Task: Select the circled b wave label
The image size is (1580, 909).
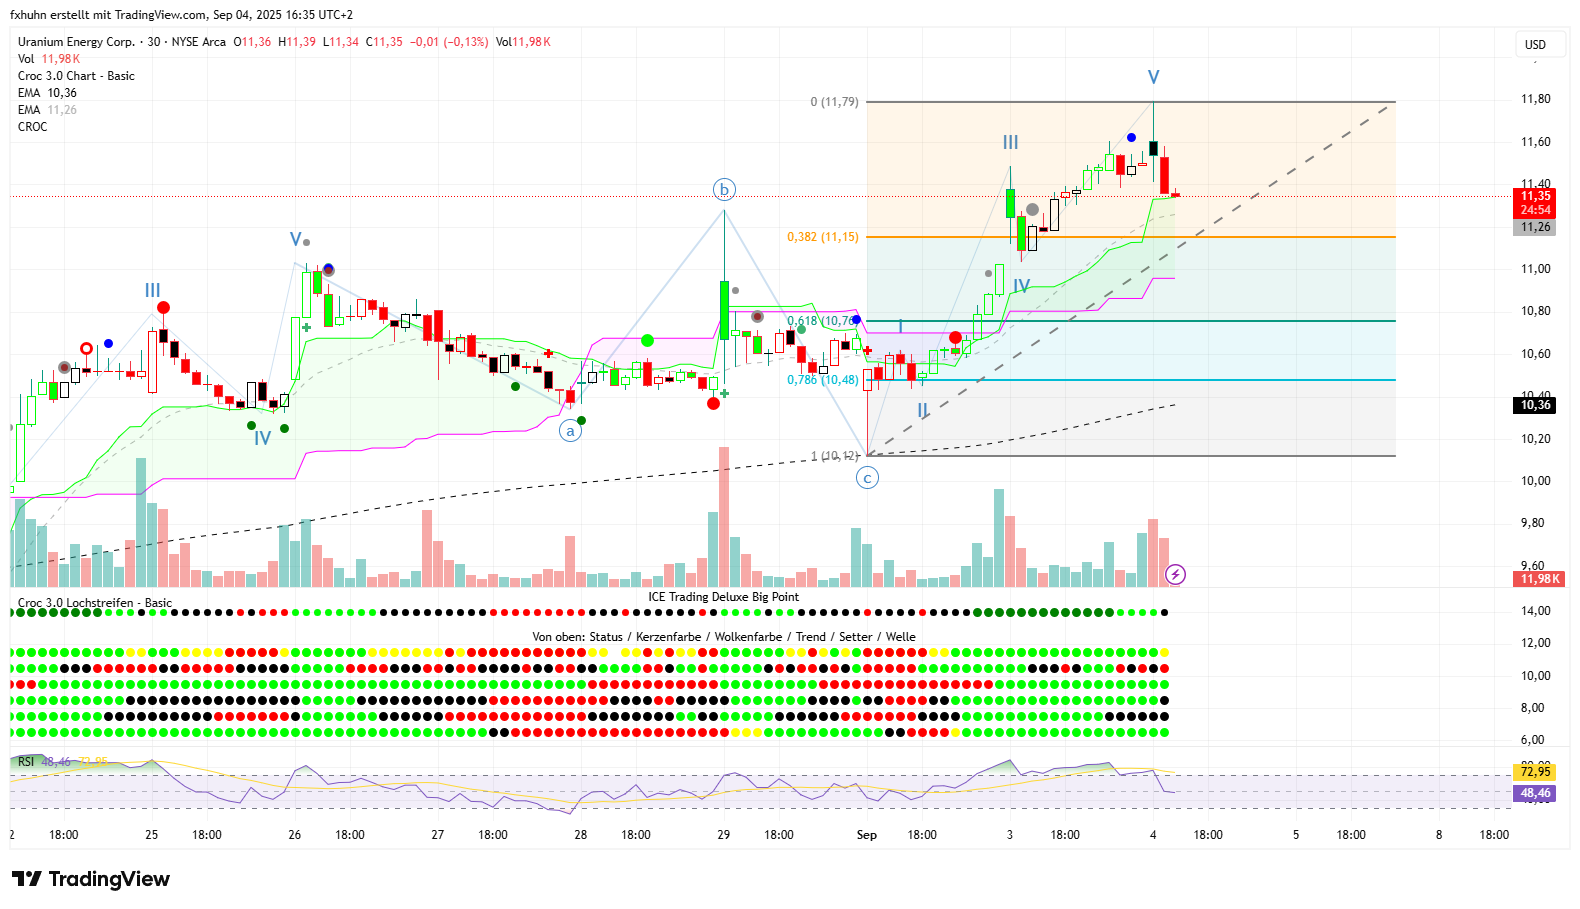Action: [x=724, y=189]
